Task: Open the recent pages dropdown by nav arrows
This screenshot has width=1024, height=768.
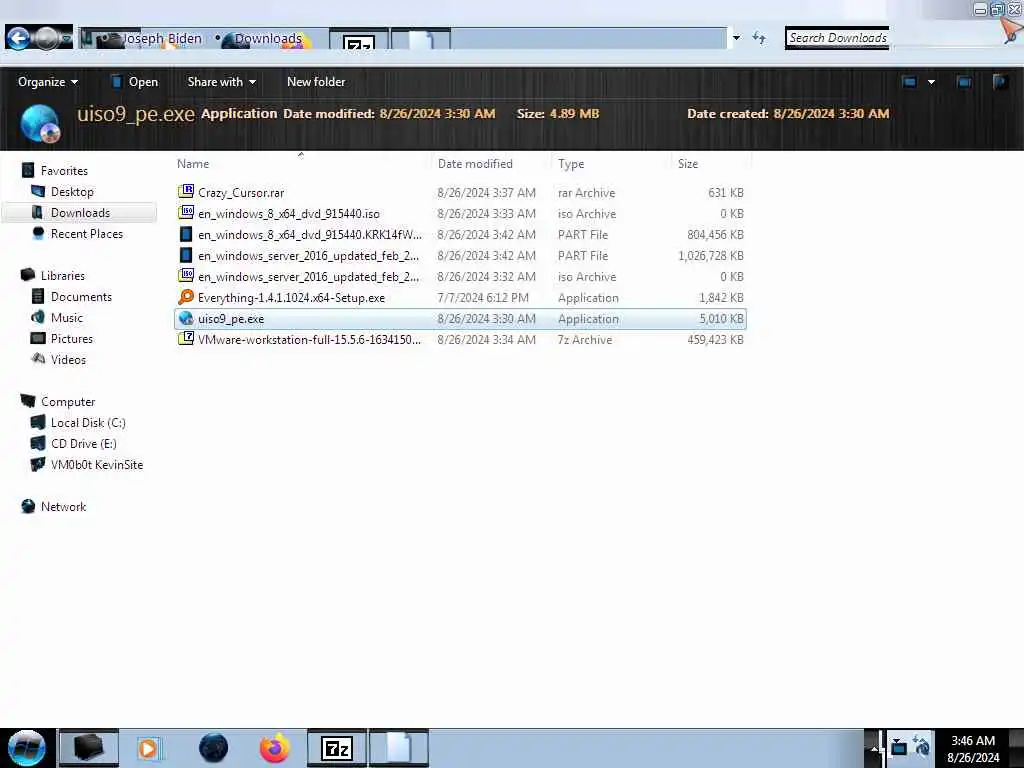Action: [67, 39]
